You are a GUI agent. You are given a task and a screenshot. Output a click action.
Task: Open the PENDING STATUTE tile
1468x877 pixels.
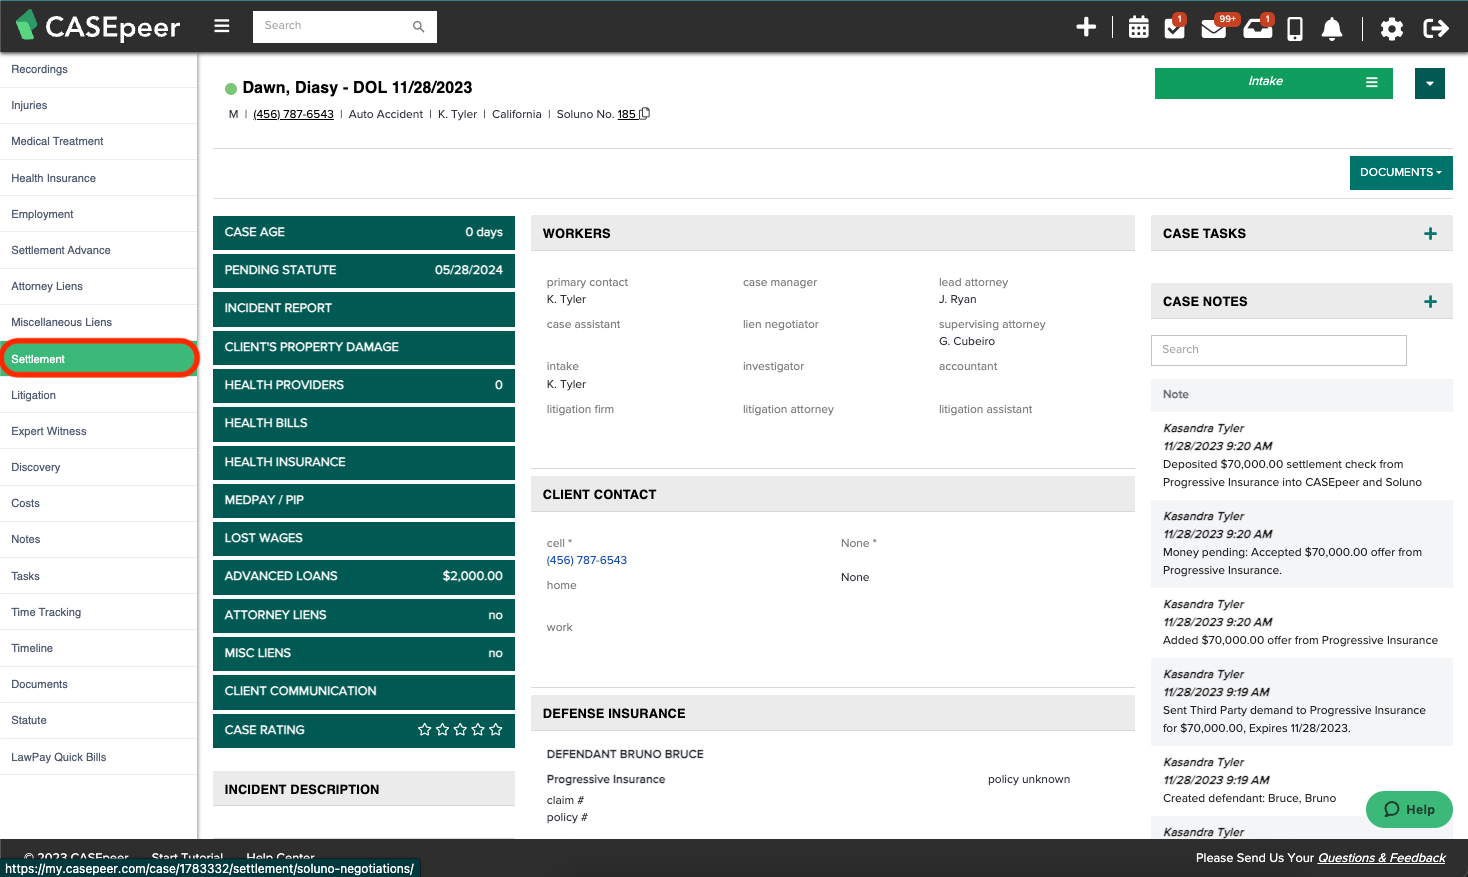(364, 270)
